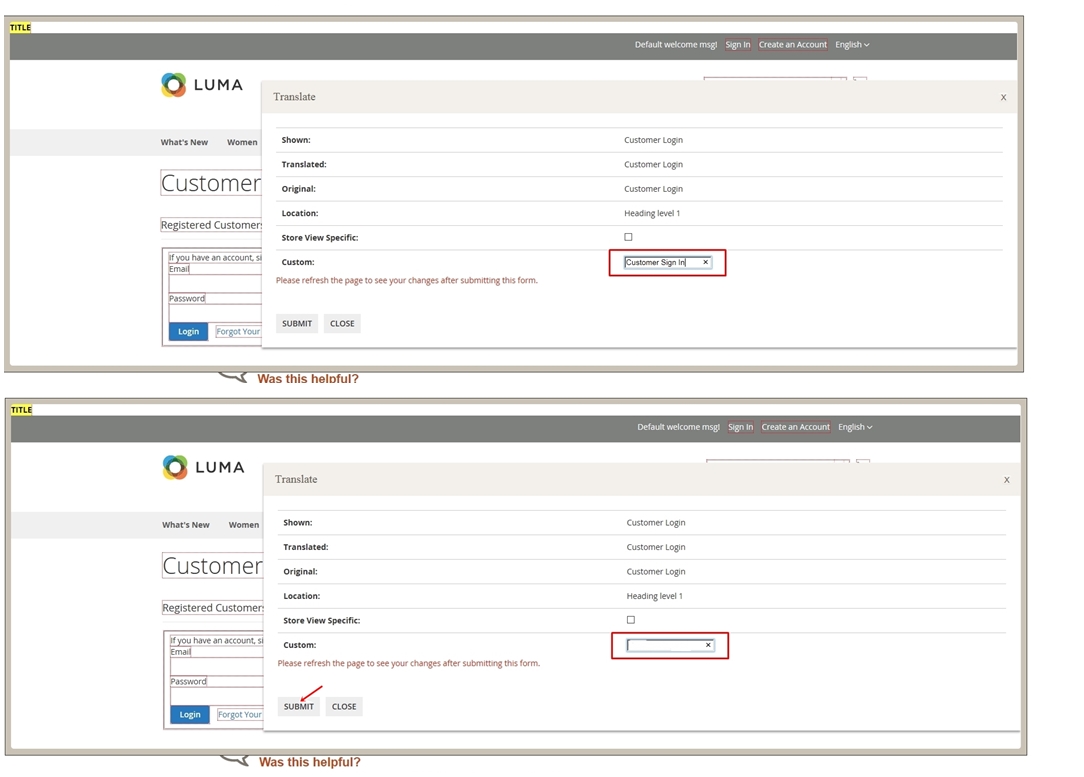Click the blue Login button

coord(188,331)
